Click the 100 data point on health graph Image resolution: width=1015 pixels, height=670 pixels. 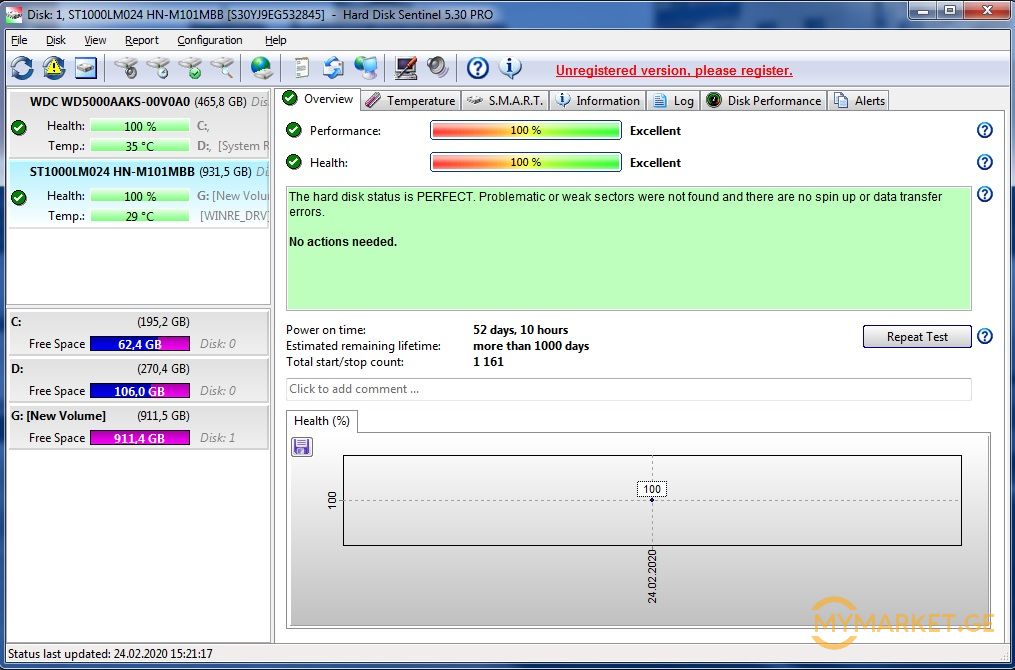[x=652, y=499]
